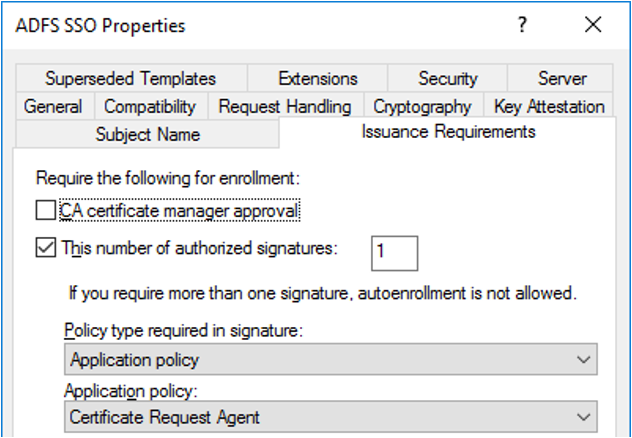Click the ADFS SSO Properties title bar
Viewport: 632px width, 438px height.
pyautogui.click(x=250, y=27)
